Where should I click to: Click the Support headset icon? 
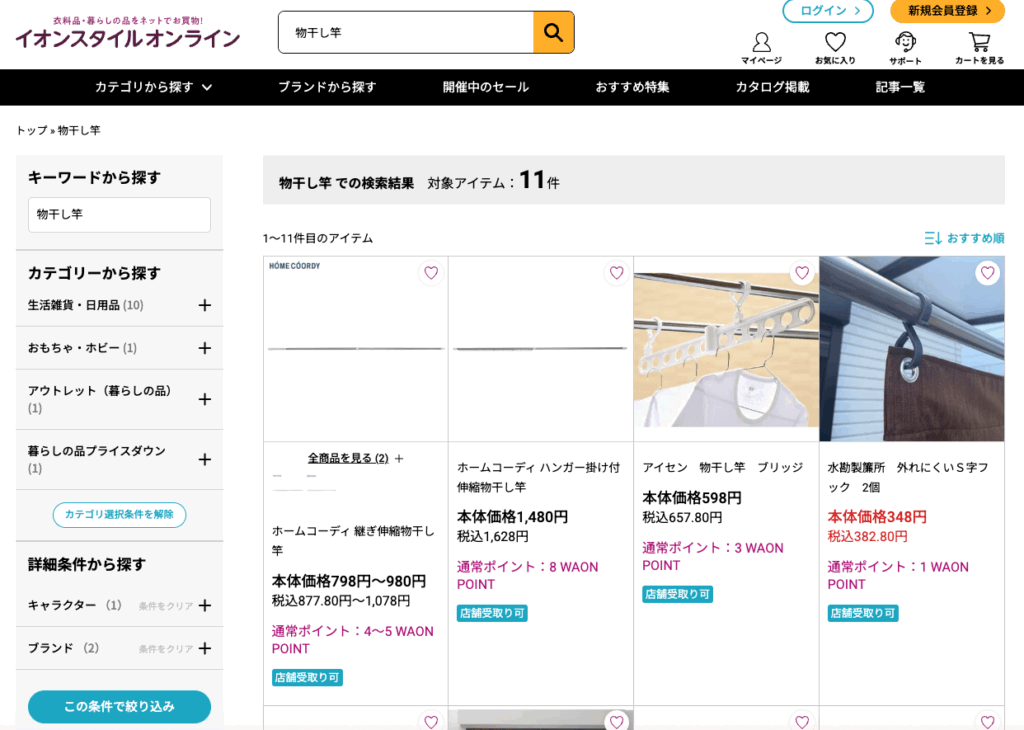coord(905,42)
